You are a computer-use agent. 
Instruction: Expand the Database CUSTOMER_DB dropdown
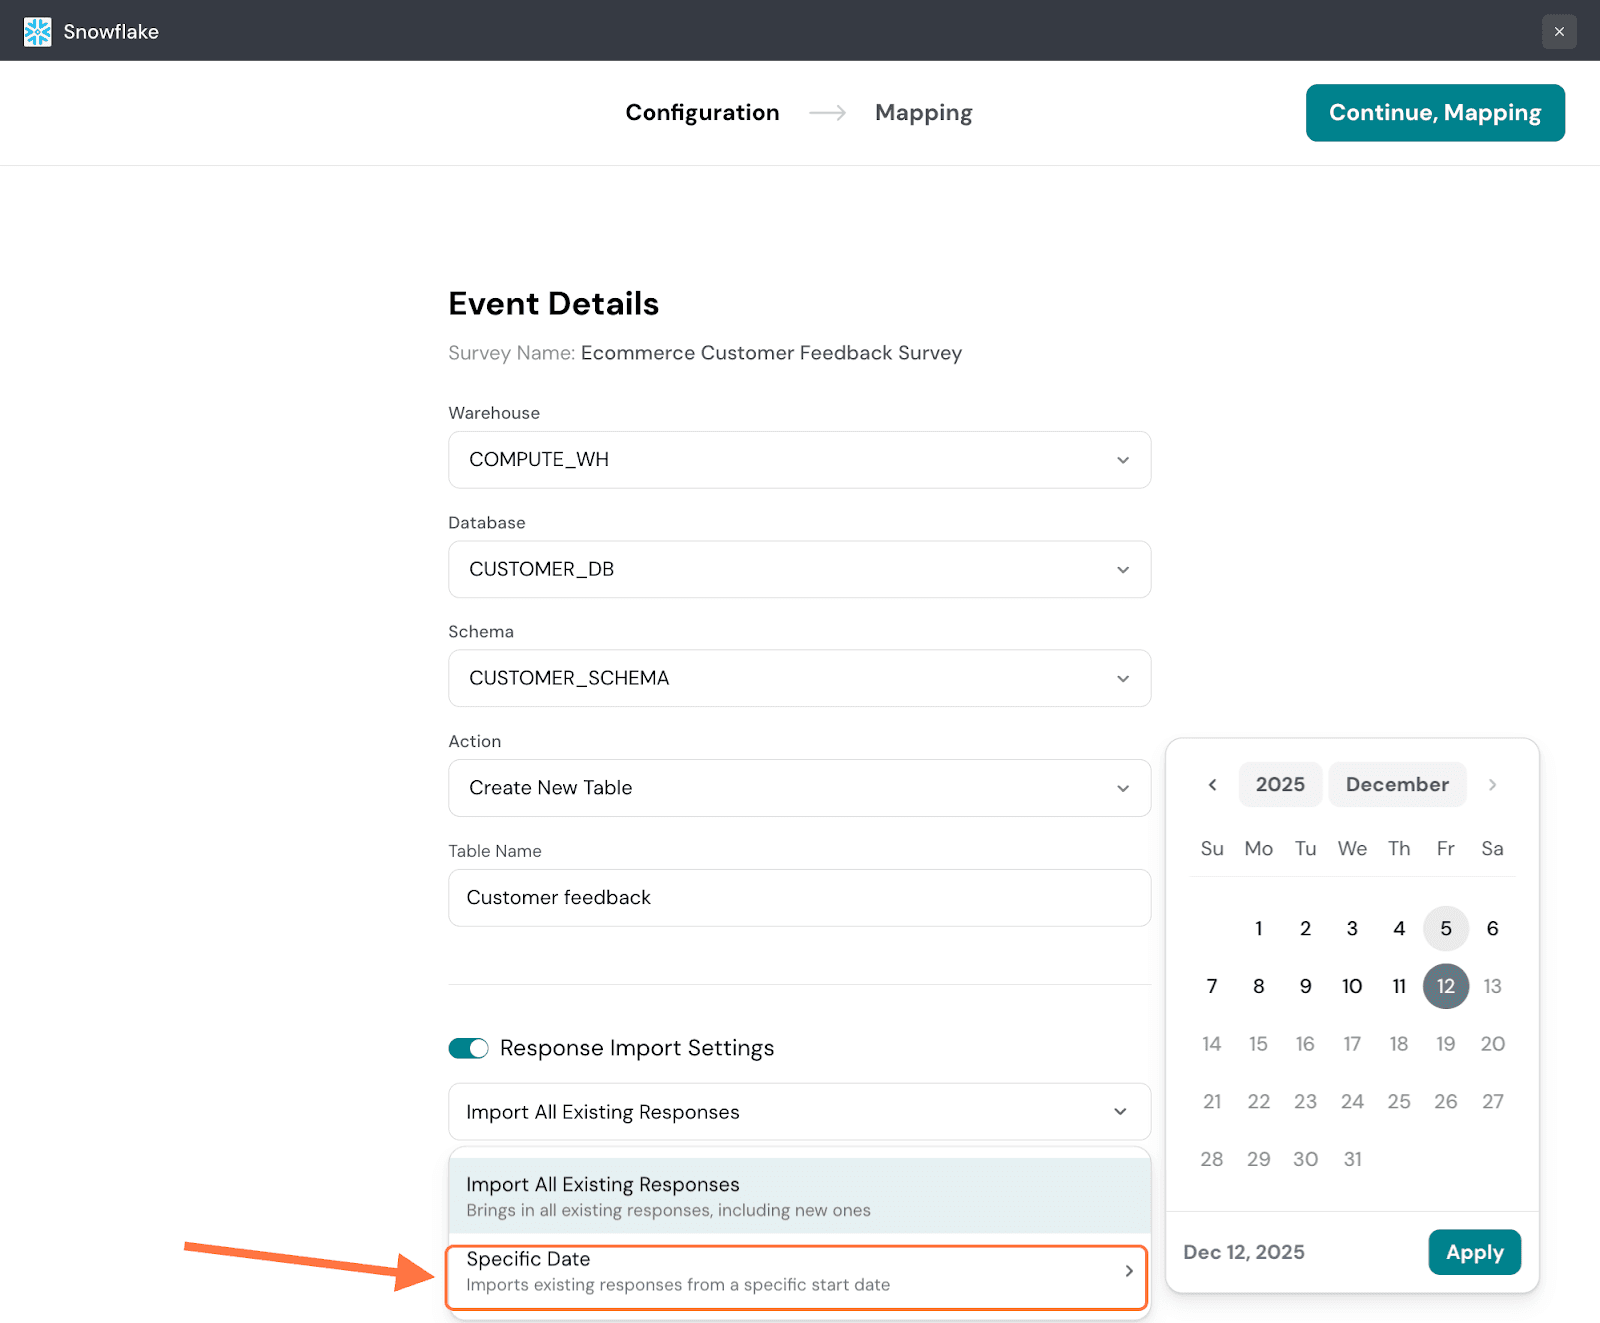pyautogui.click(x=799, y=569)
